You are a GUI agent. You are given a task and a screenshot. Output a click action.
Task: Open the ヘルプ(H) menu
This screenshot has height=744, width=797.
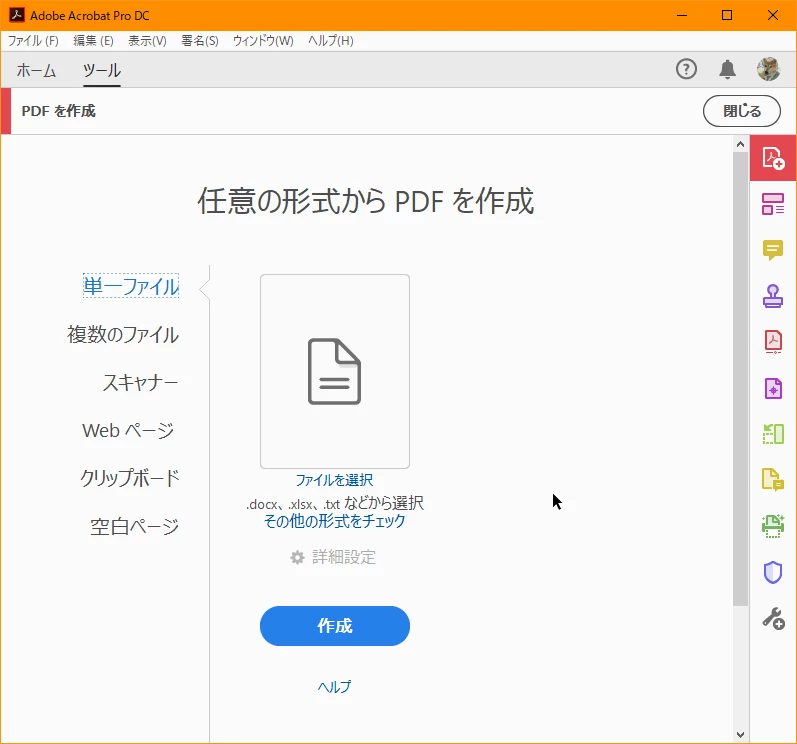tap(330, 41)
